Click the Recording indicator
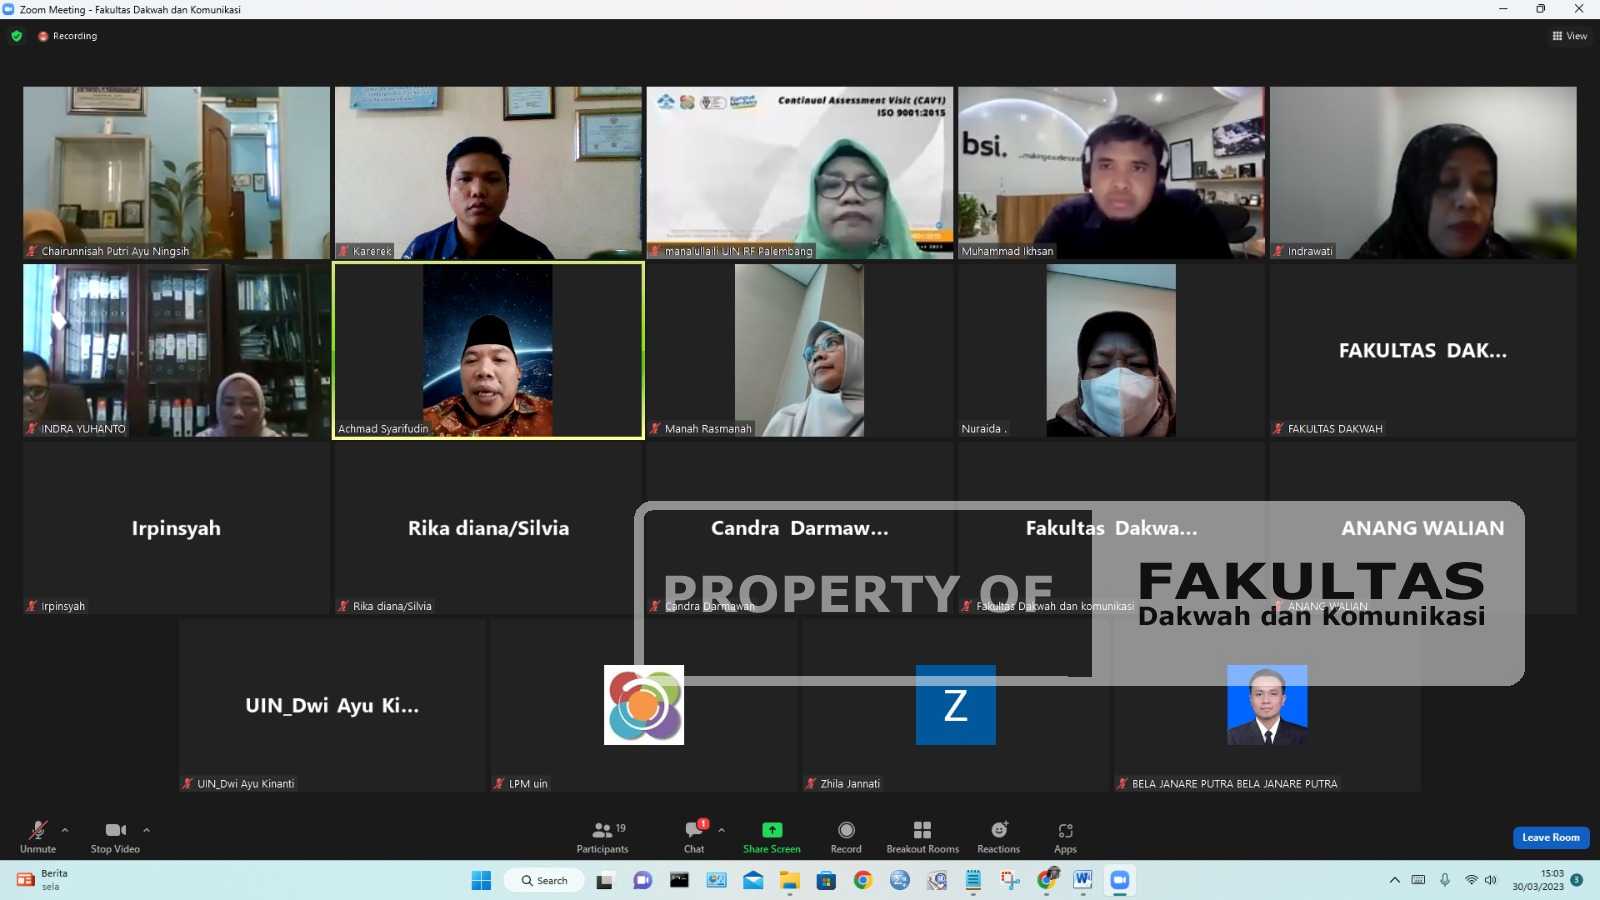Image resolution: width=1600 pixels, height=900 pixels. [x=68, y=36]
